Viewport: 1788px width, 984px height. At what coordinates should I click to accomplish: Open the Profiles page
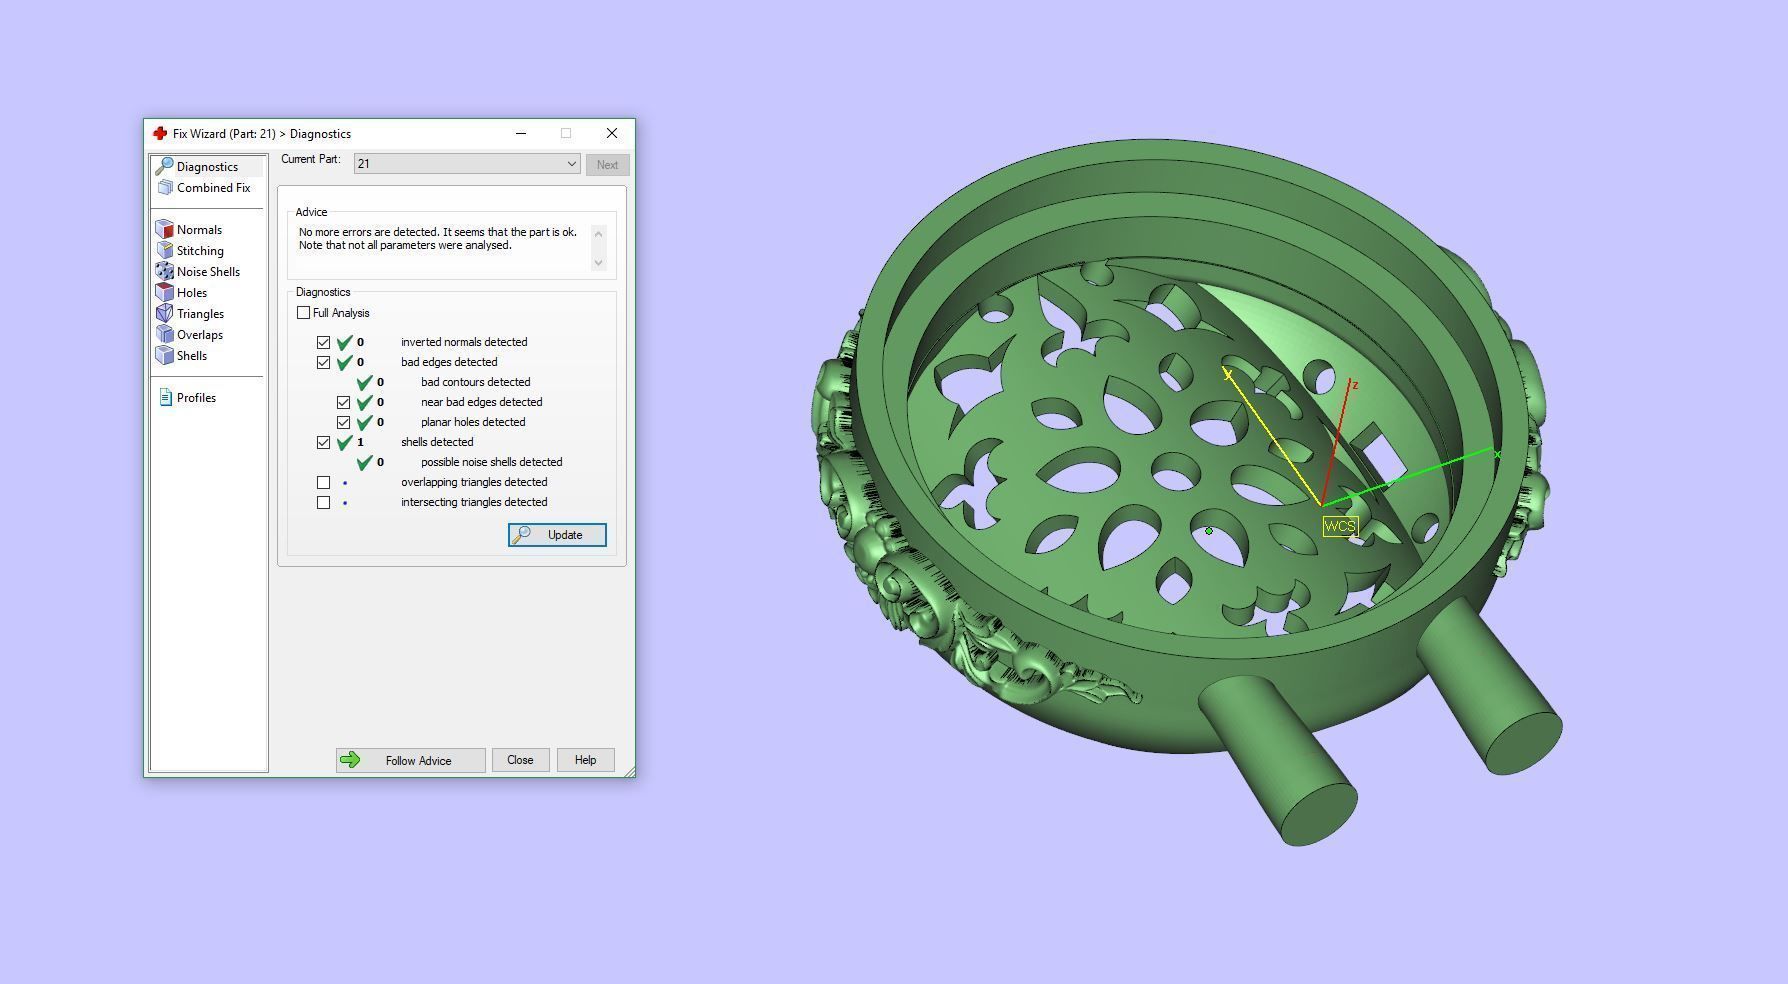[195, 398]
